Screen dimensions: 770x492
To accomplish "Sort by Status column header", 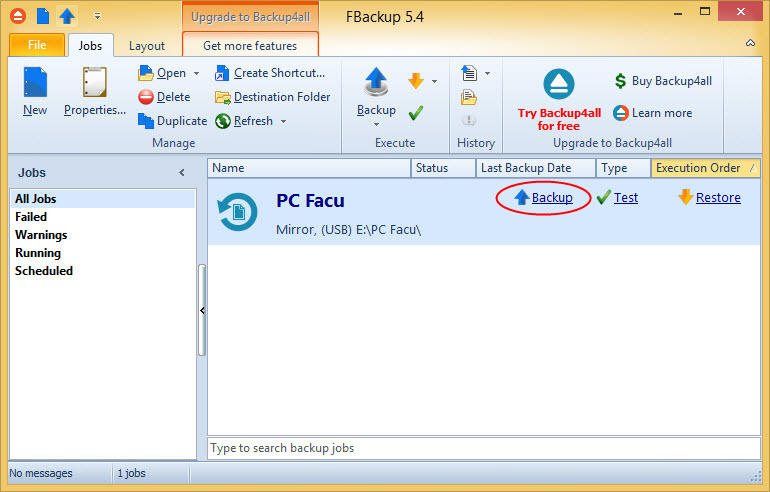I will pos(443,168).
